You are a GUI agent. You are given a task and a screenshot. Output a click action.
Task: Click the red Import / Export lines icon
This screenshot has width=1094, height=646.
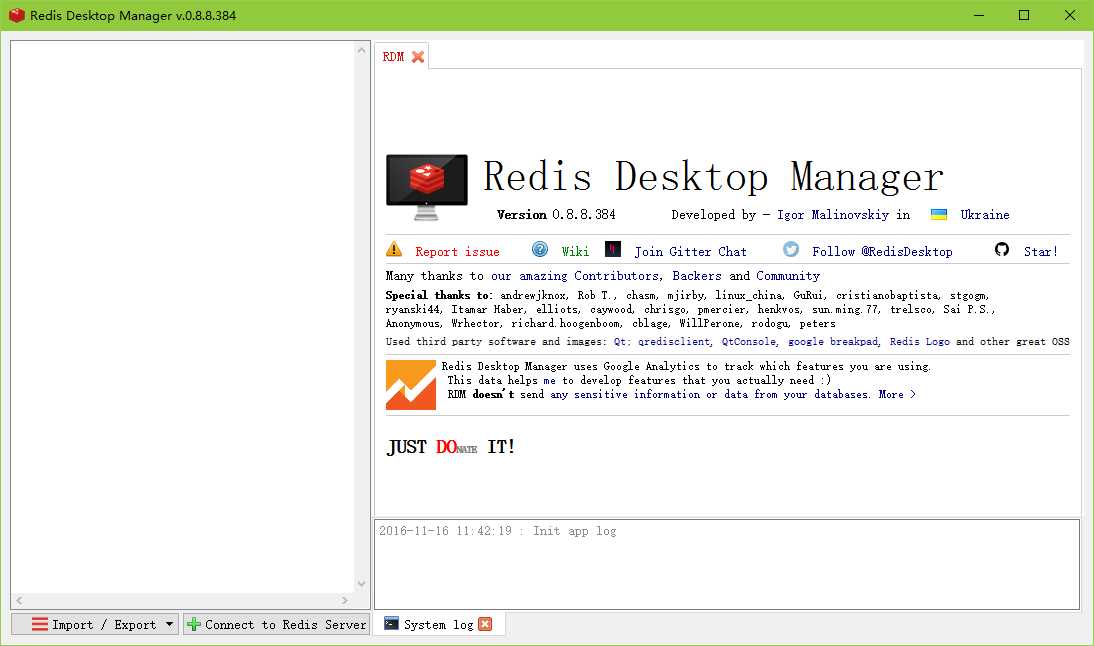click(40, 624)
